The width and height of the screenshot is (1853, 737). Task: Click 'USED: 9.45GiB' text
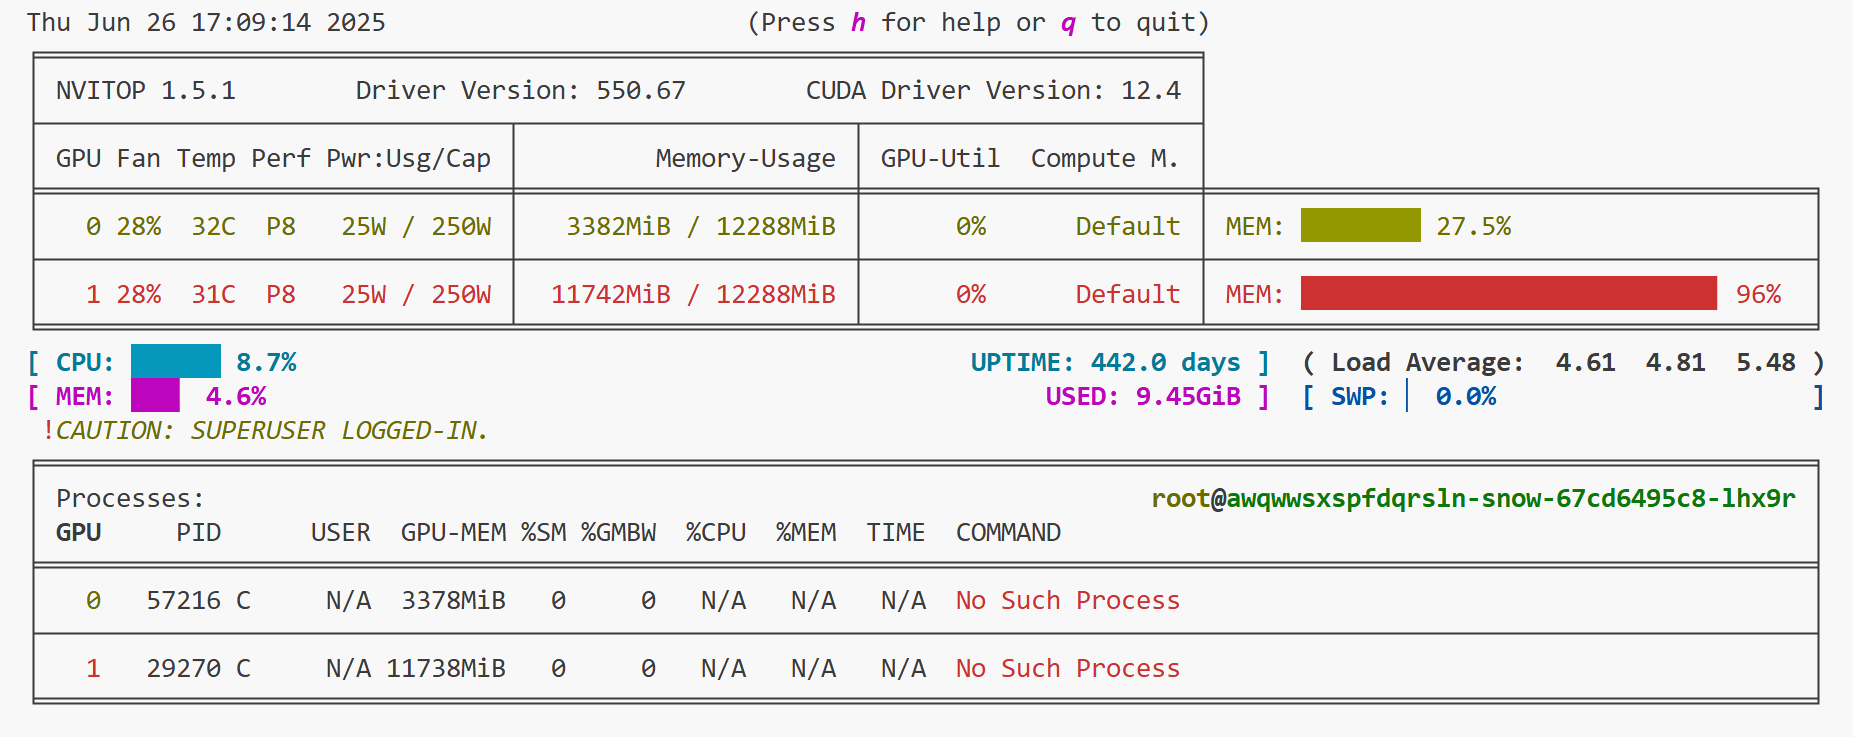pos(1143,396)
